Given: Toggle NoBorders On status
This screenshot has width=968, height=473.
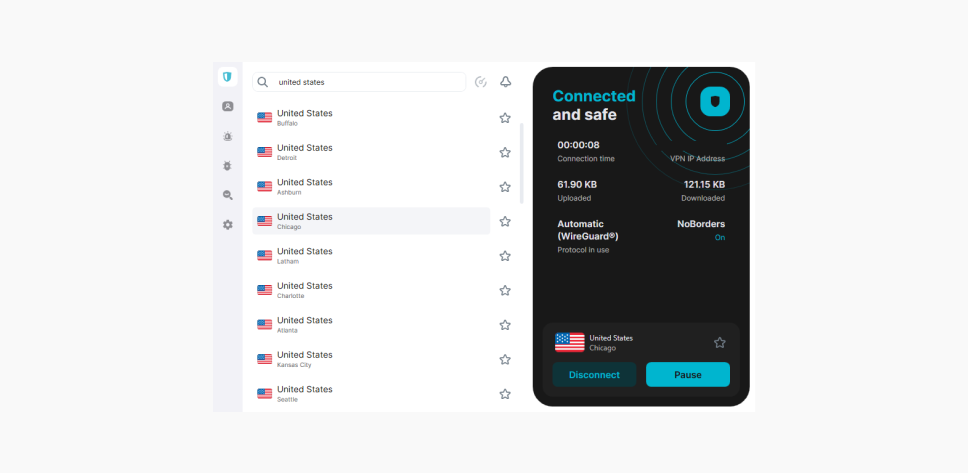Looking at the screenshot, I should point(719,237).
